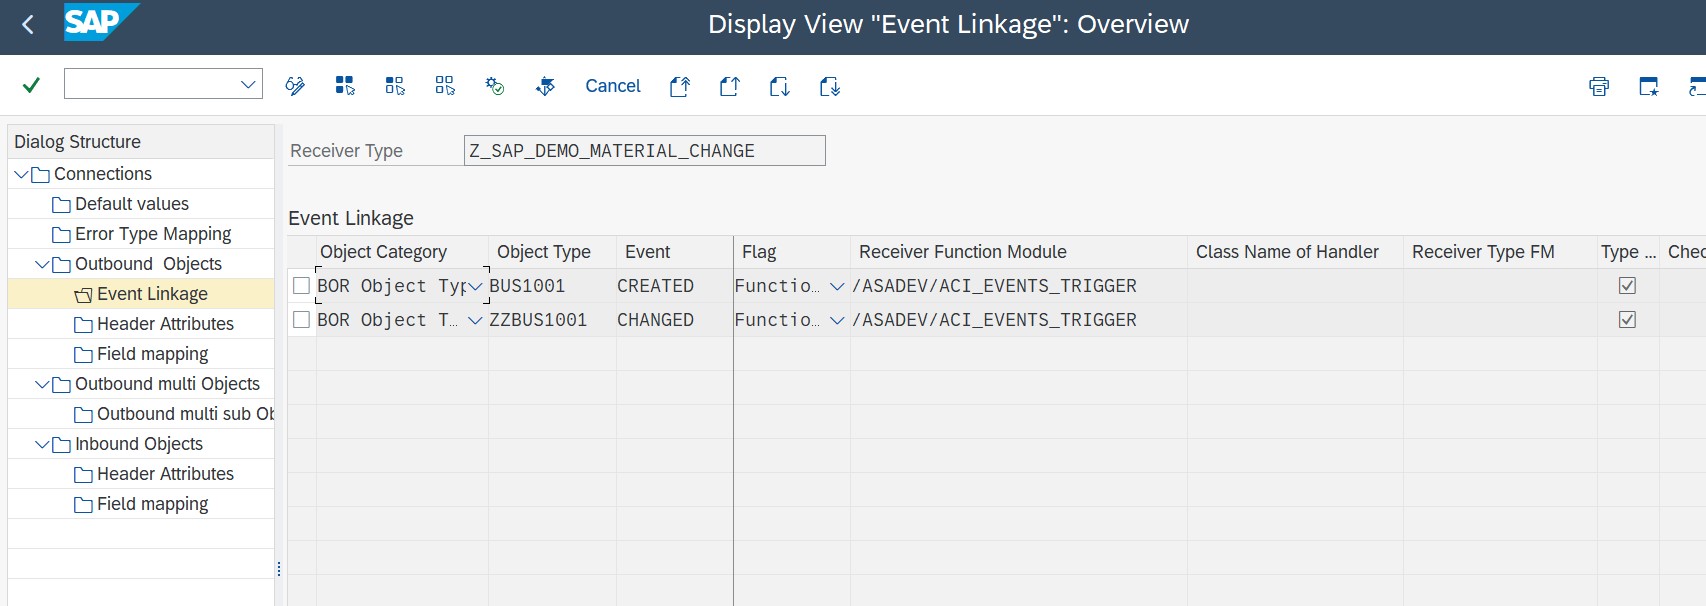Open the command field dropdown
The height and width of the screenshot is (606, 1706).
248,85
